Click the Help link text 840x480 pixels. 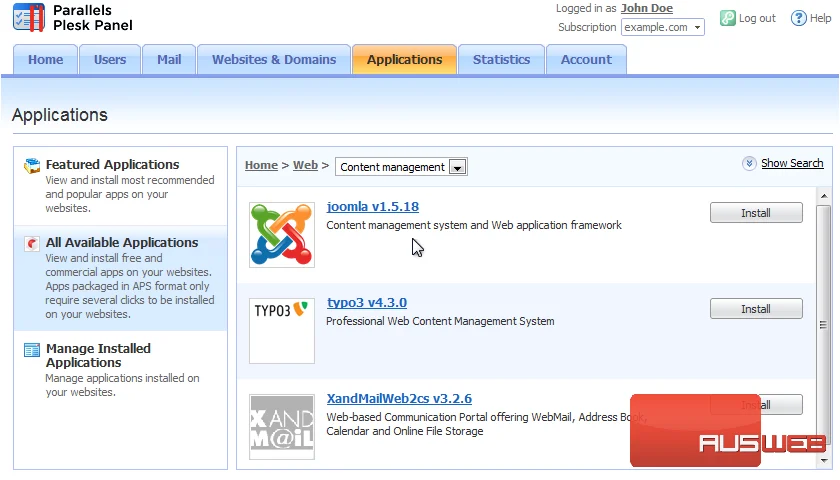pos(820,18)
